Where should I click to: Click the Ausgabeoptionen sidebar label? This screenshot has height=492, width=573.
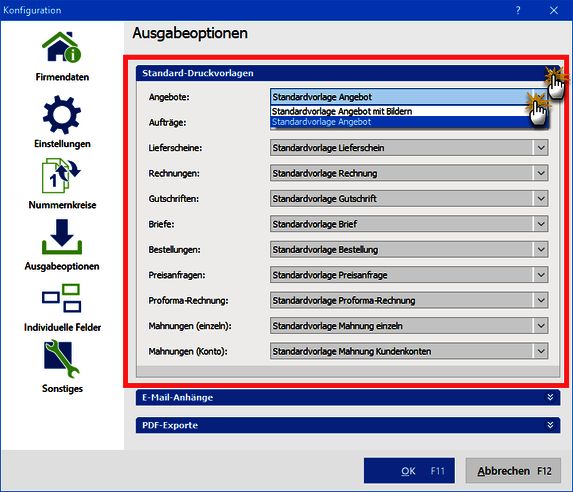[x=62, y=266]
